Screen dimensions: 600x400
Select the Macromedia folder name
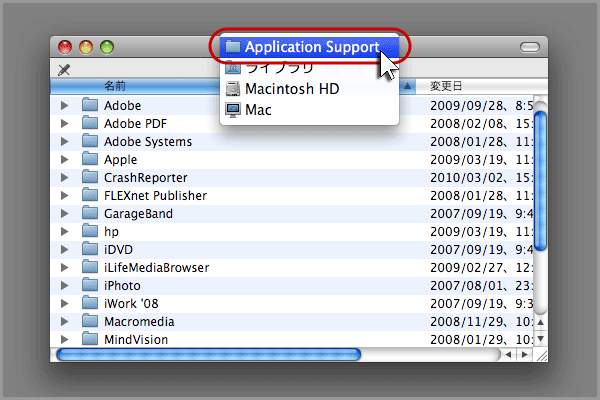tap(139, 322)
